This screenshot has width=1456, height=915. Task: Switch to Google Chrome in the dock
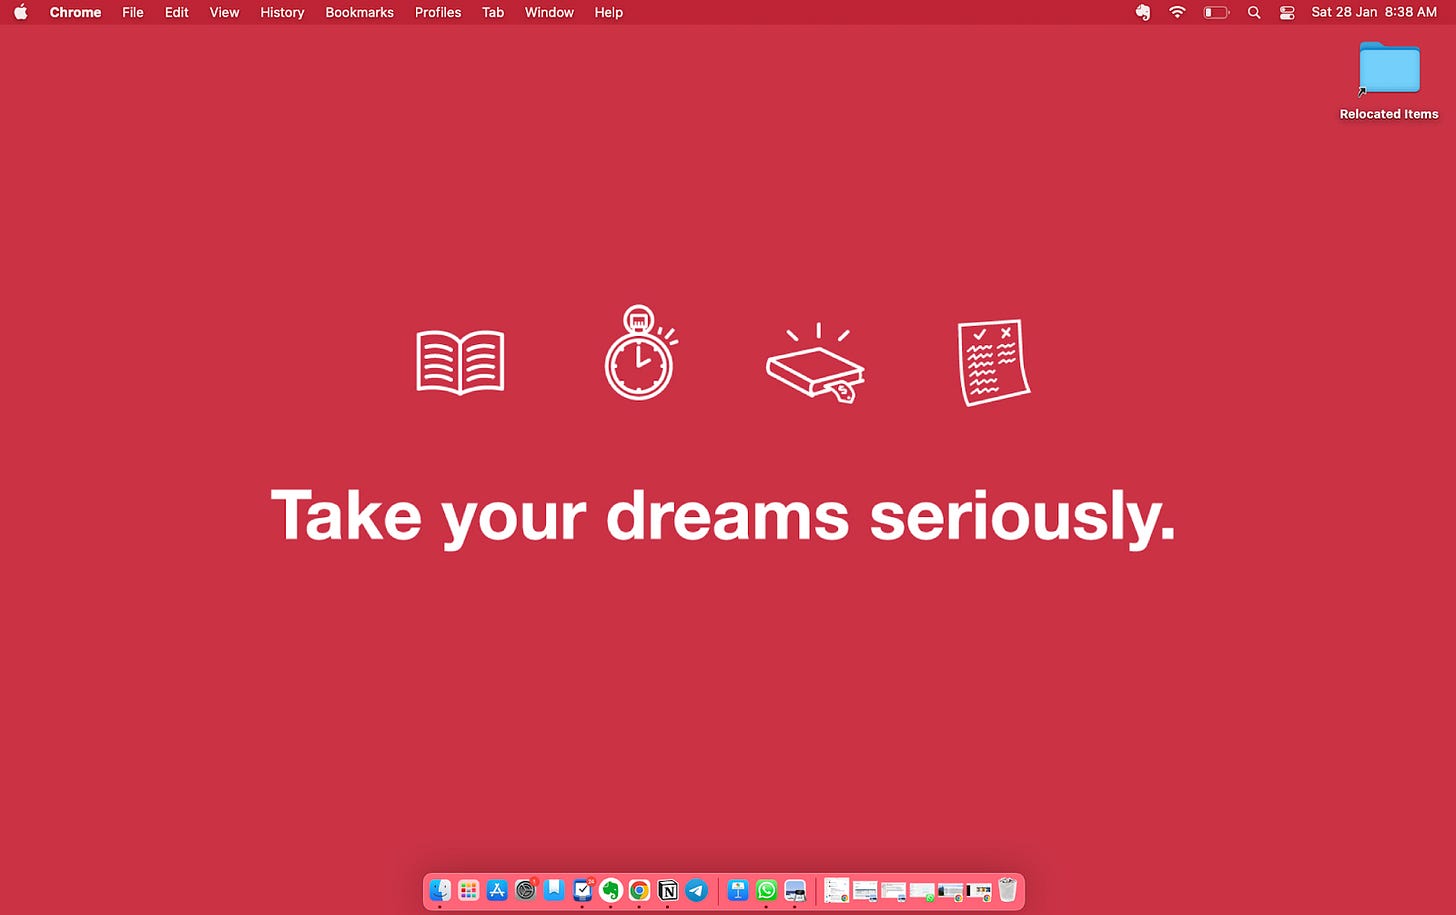pyautogui.click(x=639, y=890)
